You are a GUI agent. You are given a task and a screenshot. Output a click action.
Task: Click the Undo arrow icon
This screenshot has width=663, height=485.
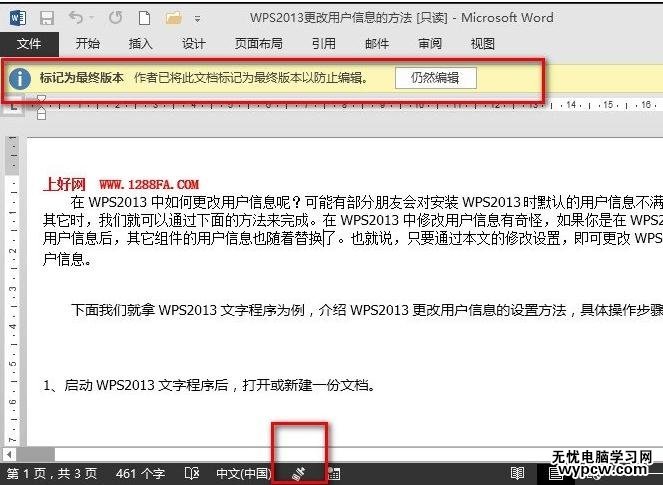click(x=75, y=17)
